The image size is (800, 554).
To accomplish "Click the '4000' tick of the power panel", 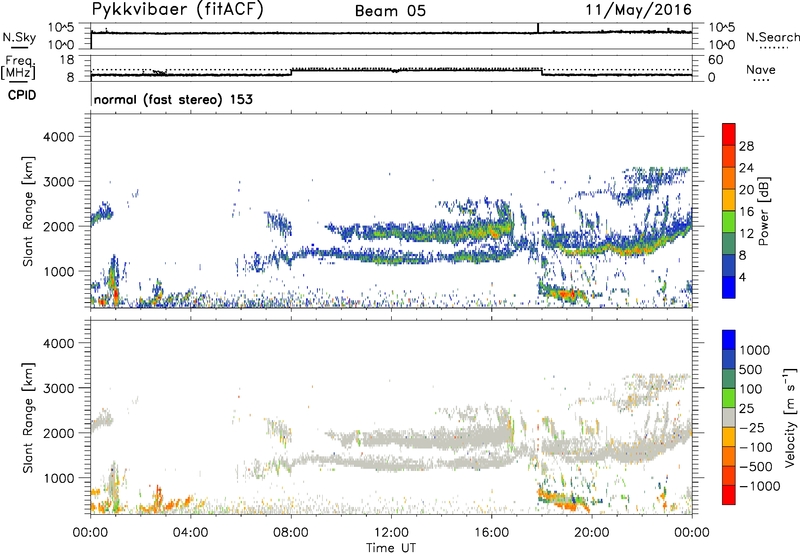I will [x=58, y=137].
